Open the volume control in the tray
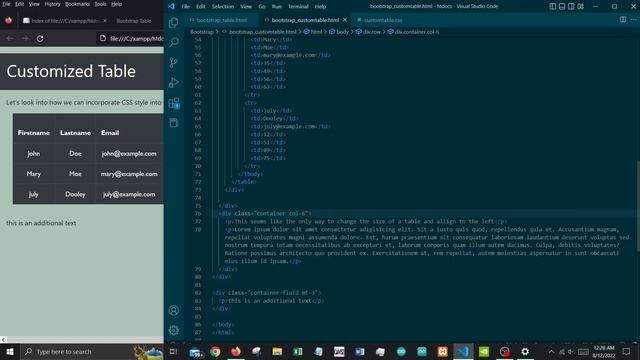The height and width of the screenshot is (360, 640). click(x=571, y=351)
